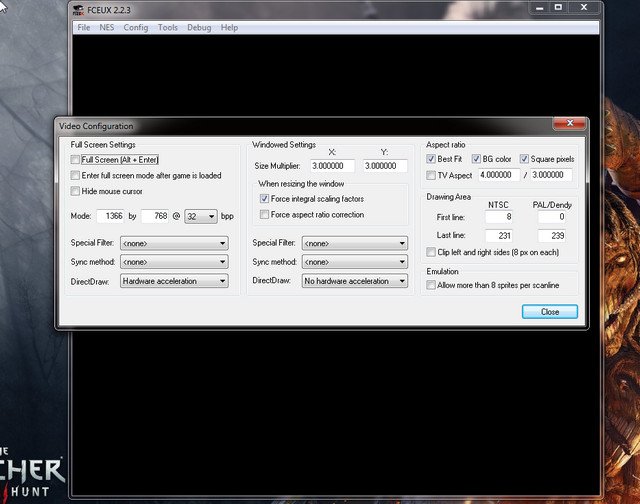Screen dimensions: 640x504
Task: Enable the Full Screen (Alt + Enter) checkbox
Action: pos(76,160)
